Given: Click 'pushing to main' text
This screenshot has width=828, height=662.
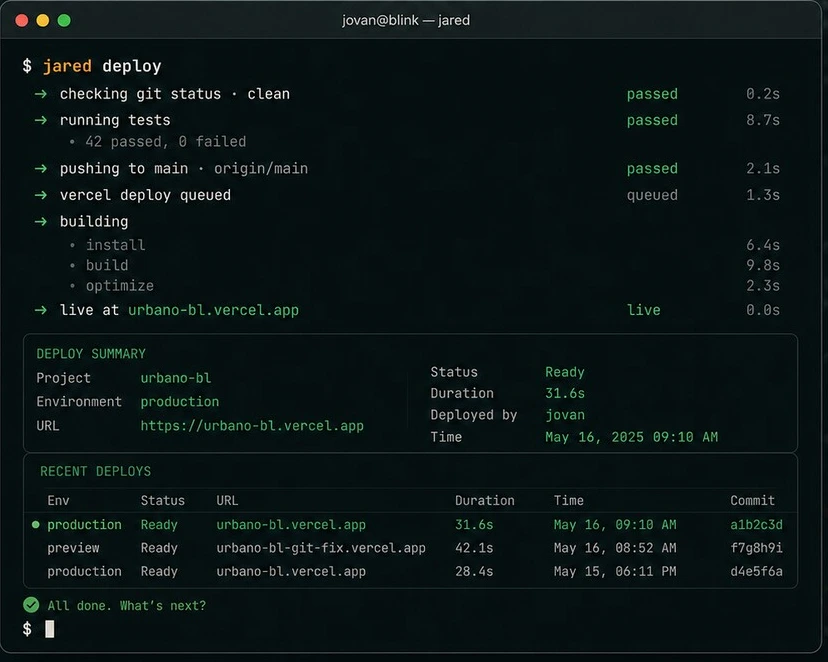Looking at the screenshot, I should coord(124,168).
